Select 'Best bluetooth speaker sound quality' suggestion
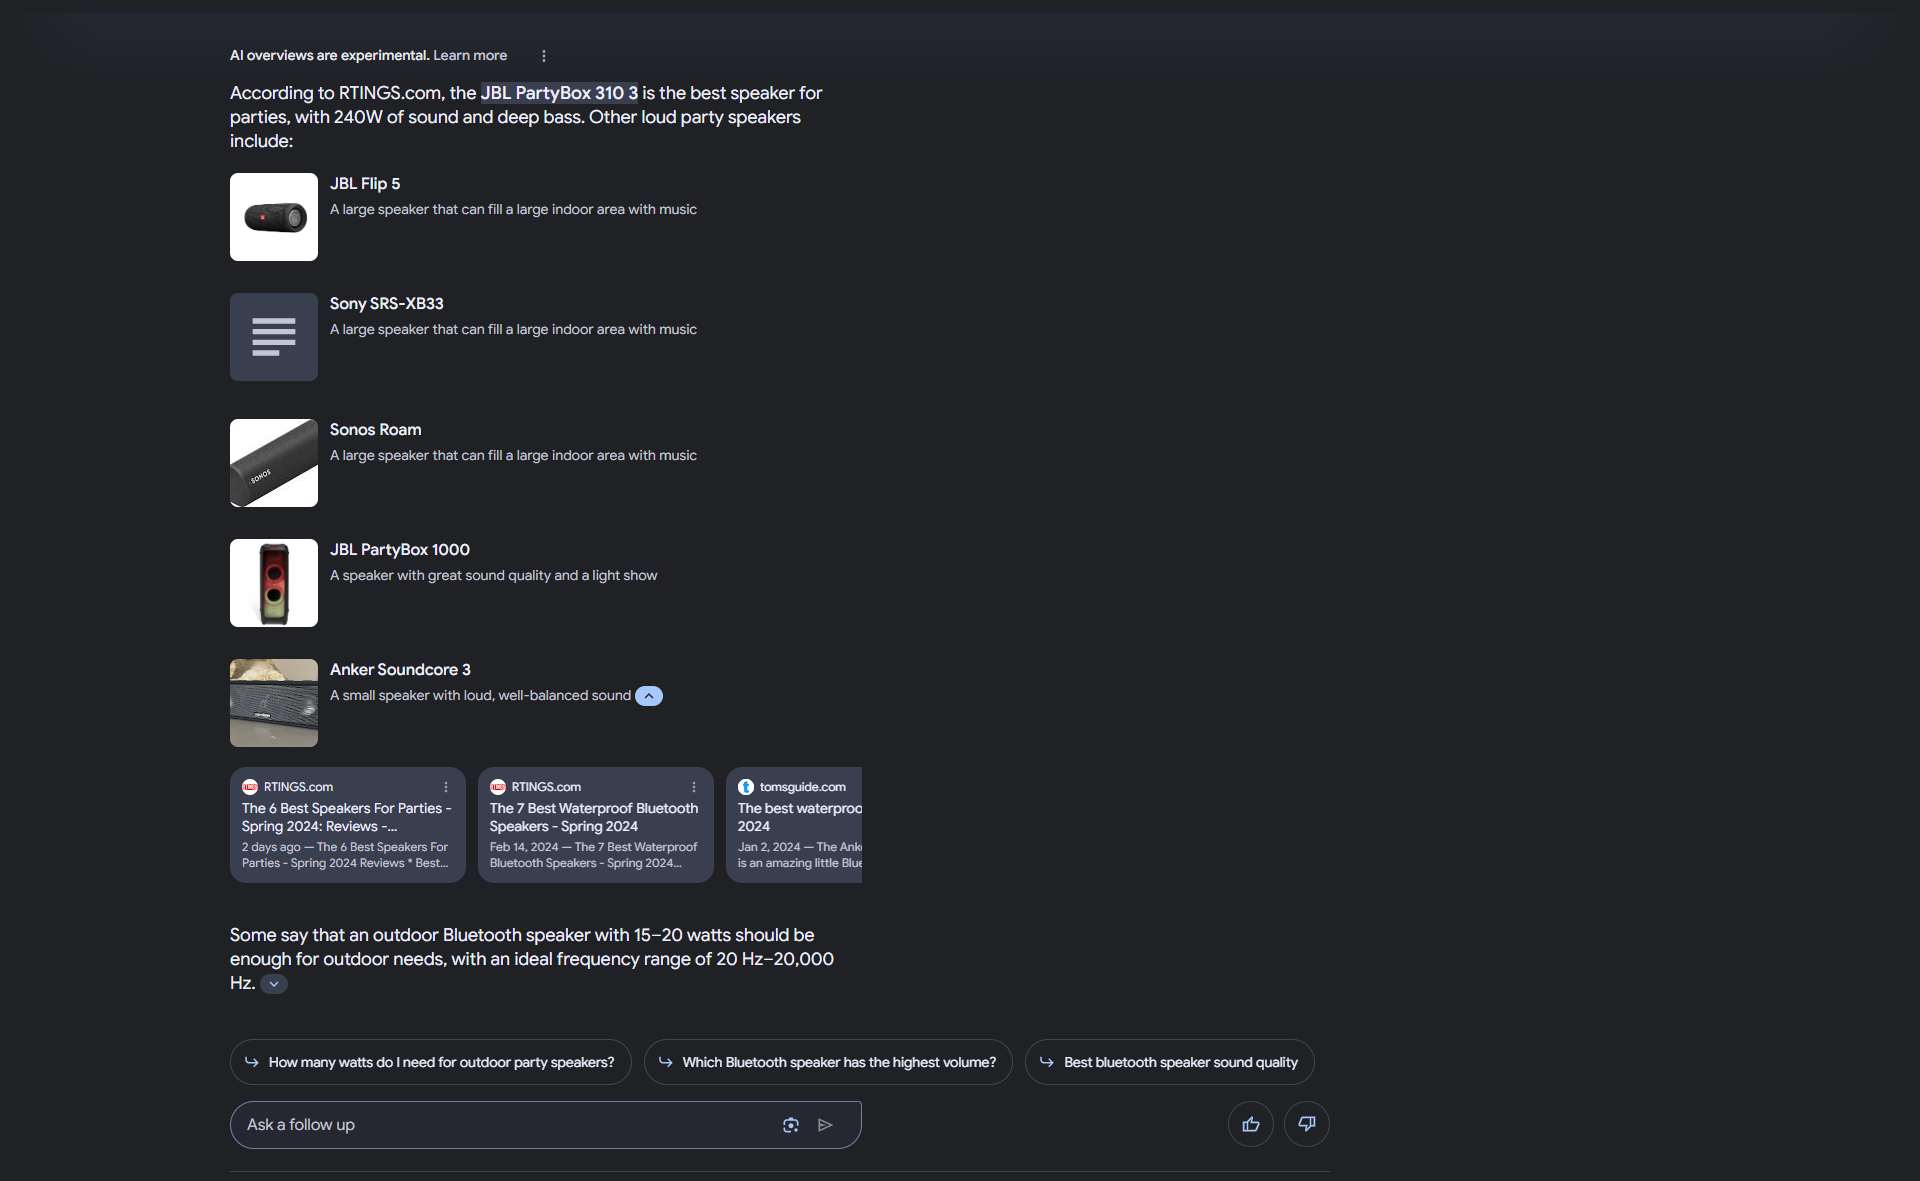 point(1170,1062)
